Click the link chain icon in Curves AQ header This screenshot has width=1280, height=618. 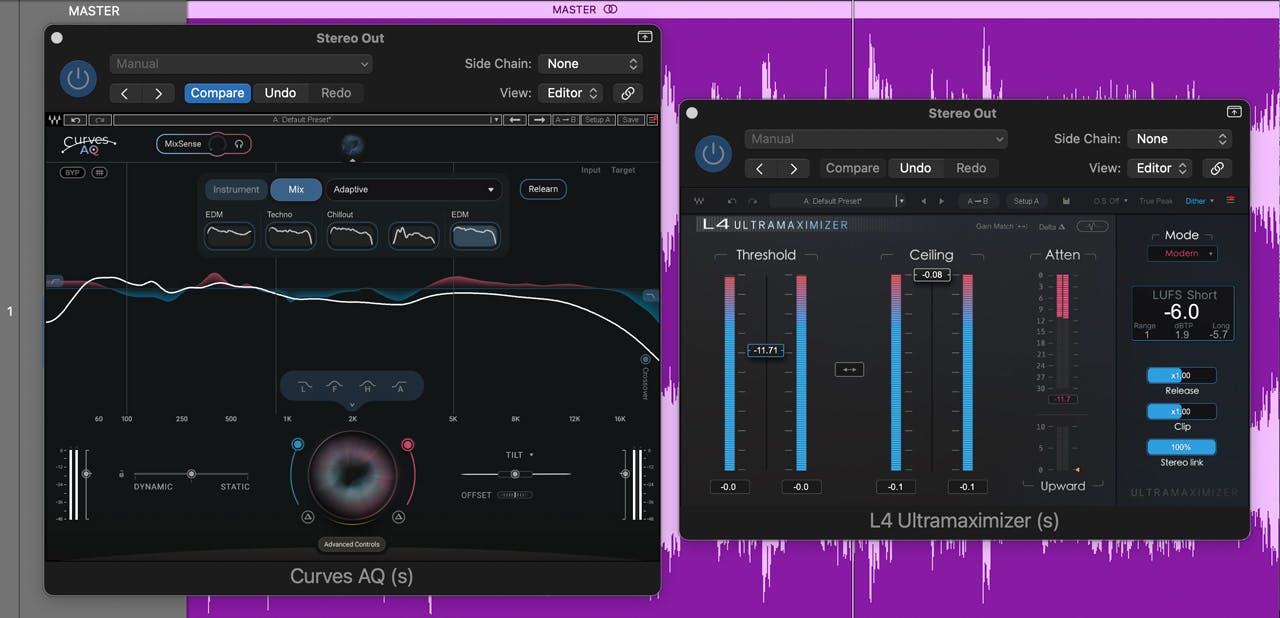pyautogui.click(x=628, y=93)
